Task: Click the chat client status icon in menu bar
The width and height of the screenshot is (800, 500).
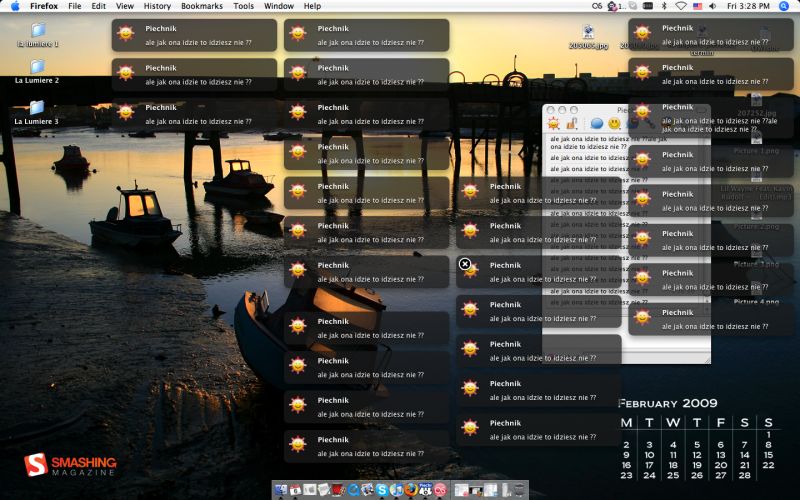Action: tap(612, 6)
